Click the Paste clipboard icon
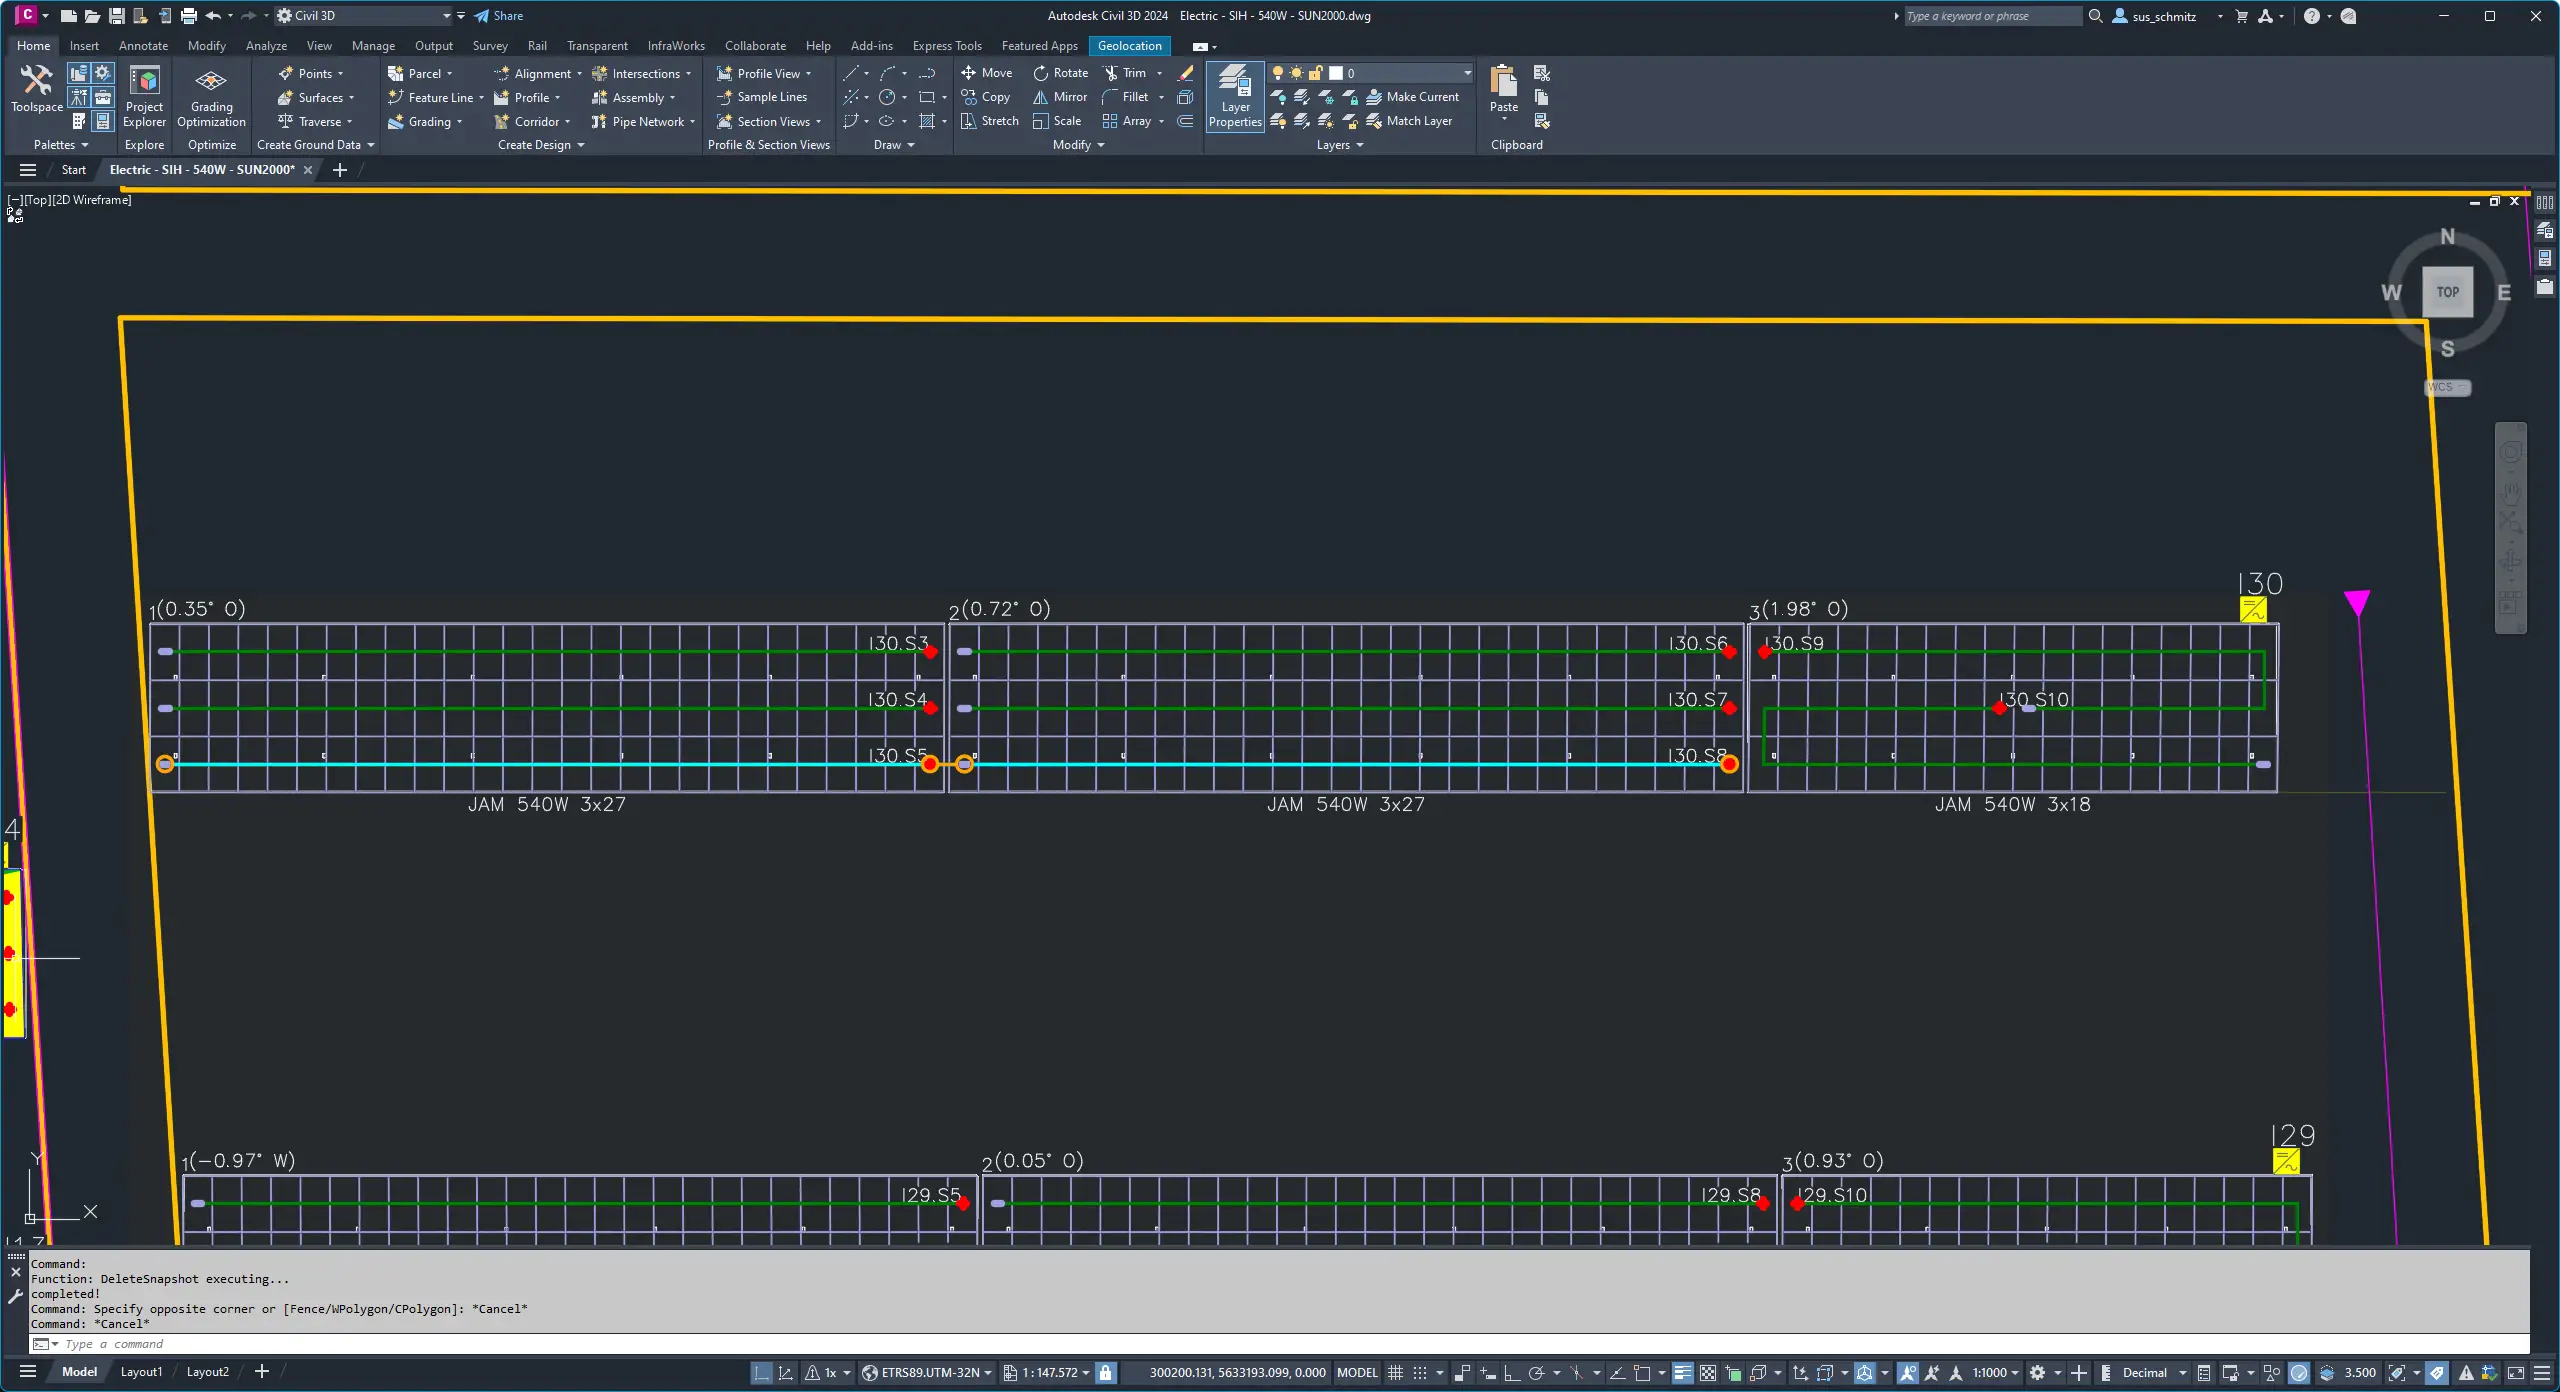The width and height of the screenshot is (2560, 1392). point(1503,82)
